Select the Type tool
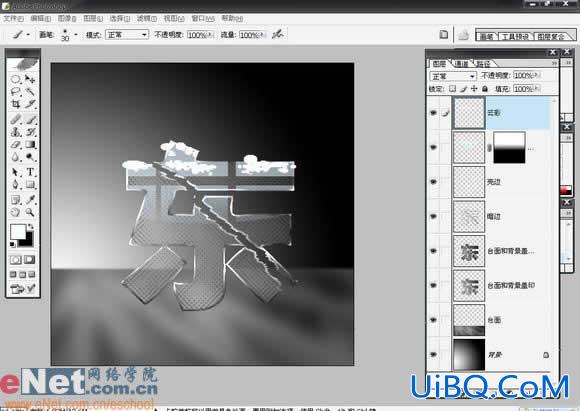Image resolution: width=580 pixels, height=411 pixels. click(30, 172)
